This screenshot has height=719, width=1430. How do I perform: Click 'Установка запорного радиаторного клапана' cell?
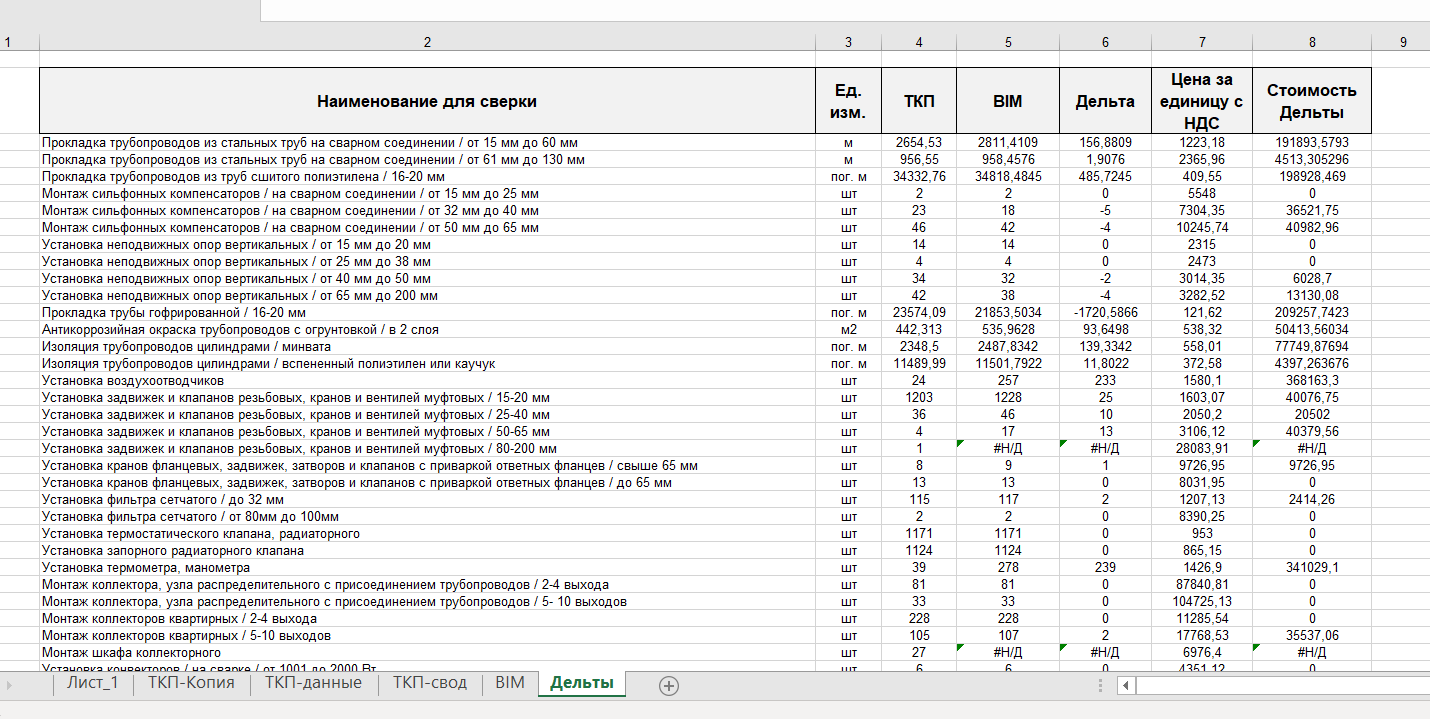(x=427, y=551)
